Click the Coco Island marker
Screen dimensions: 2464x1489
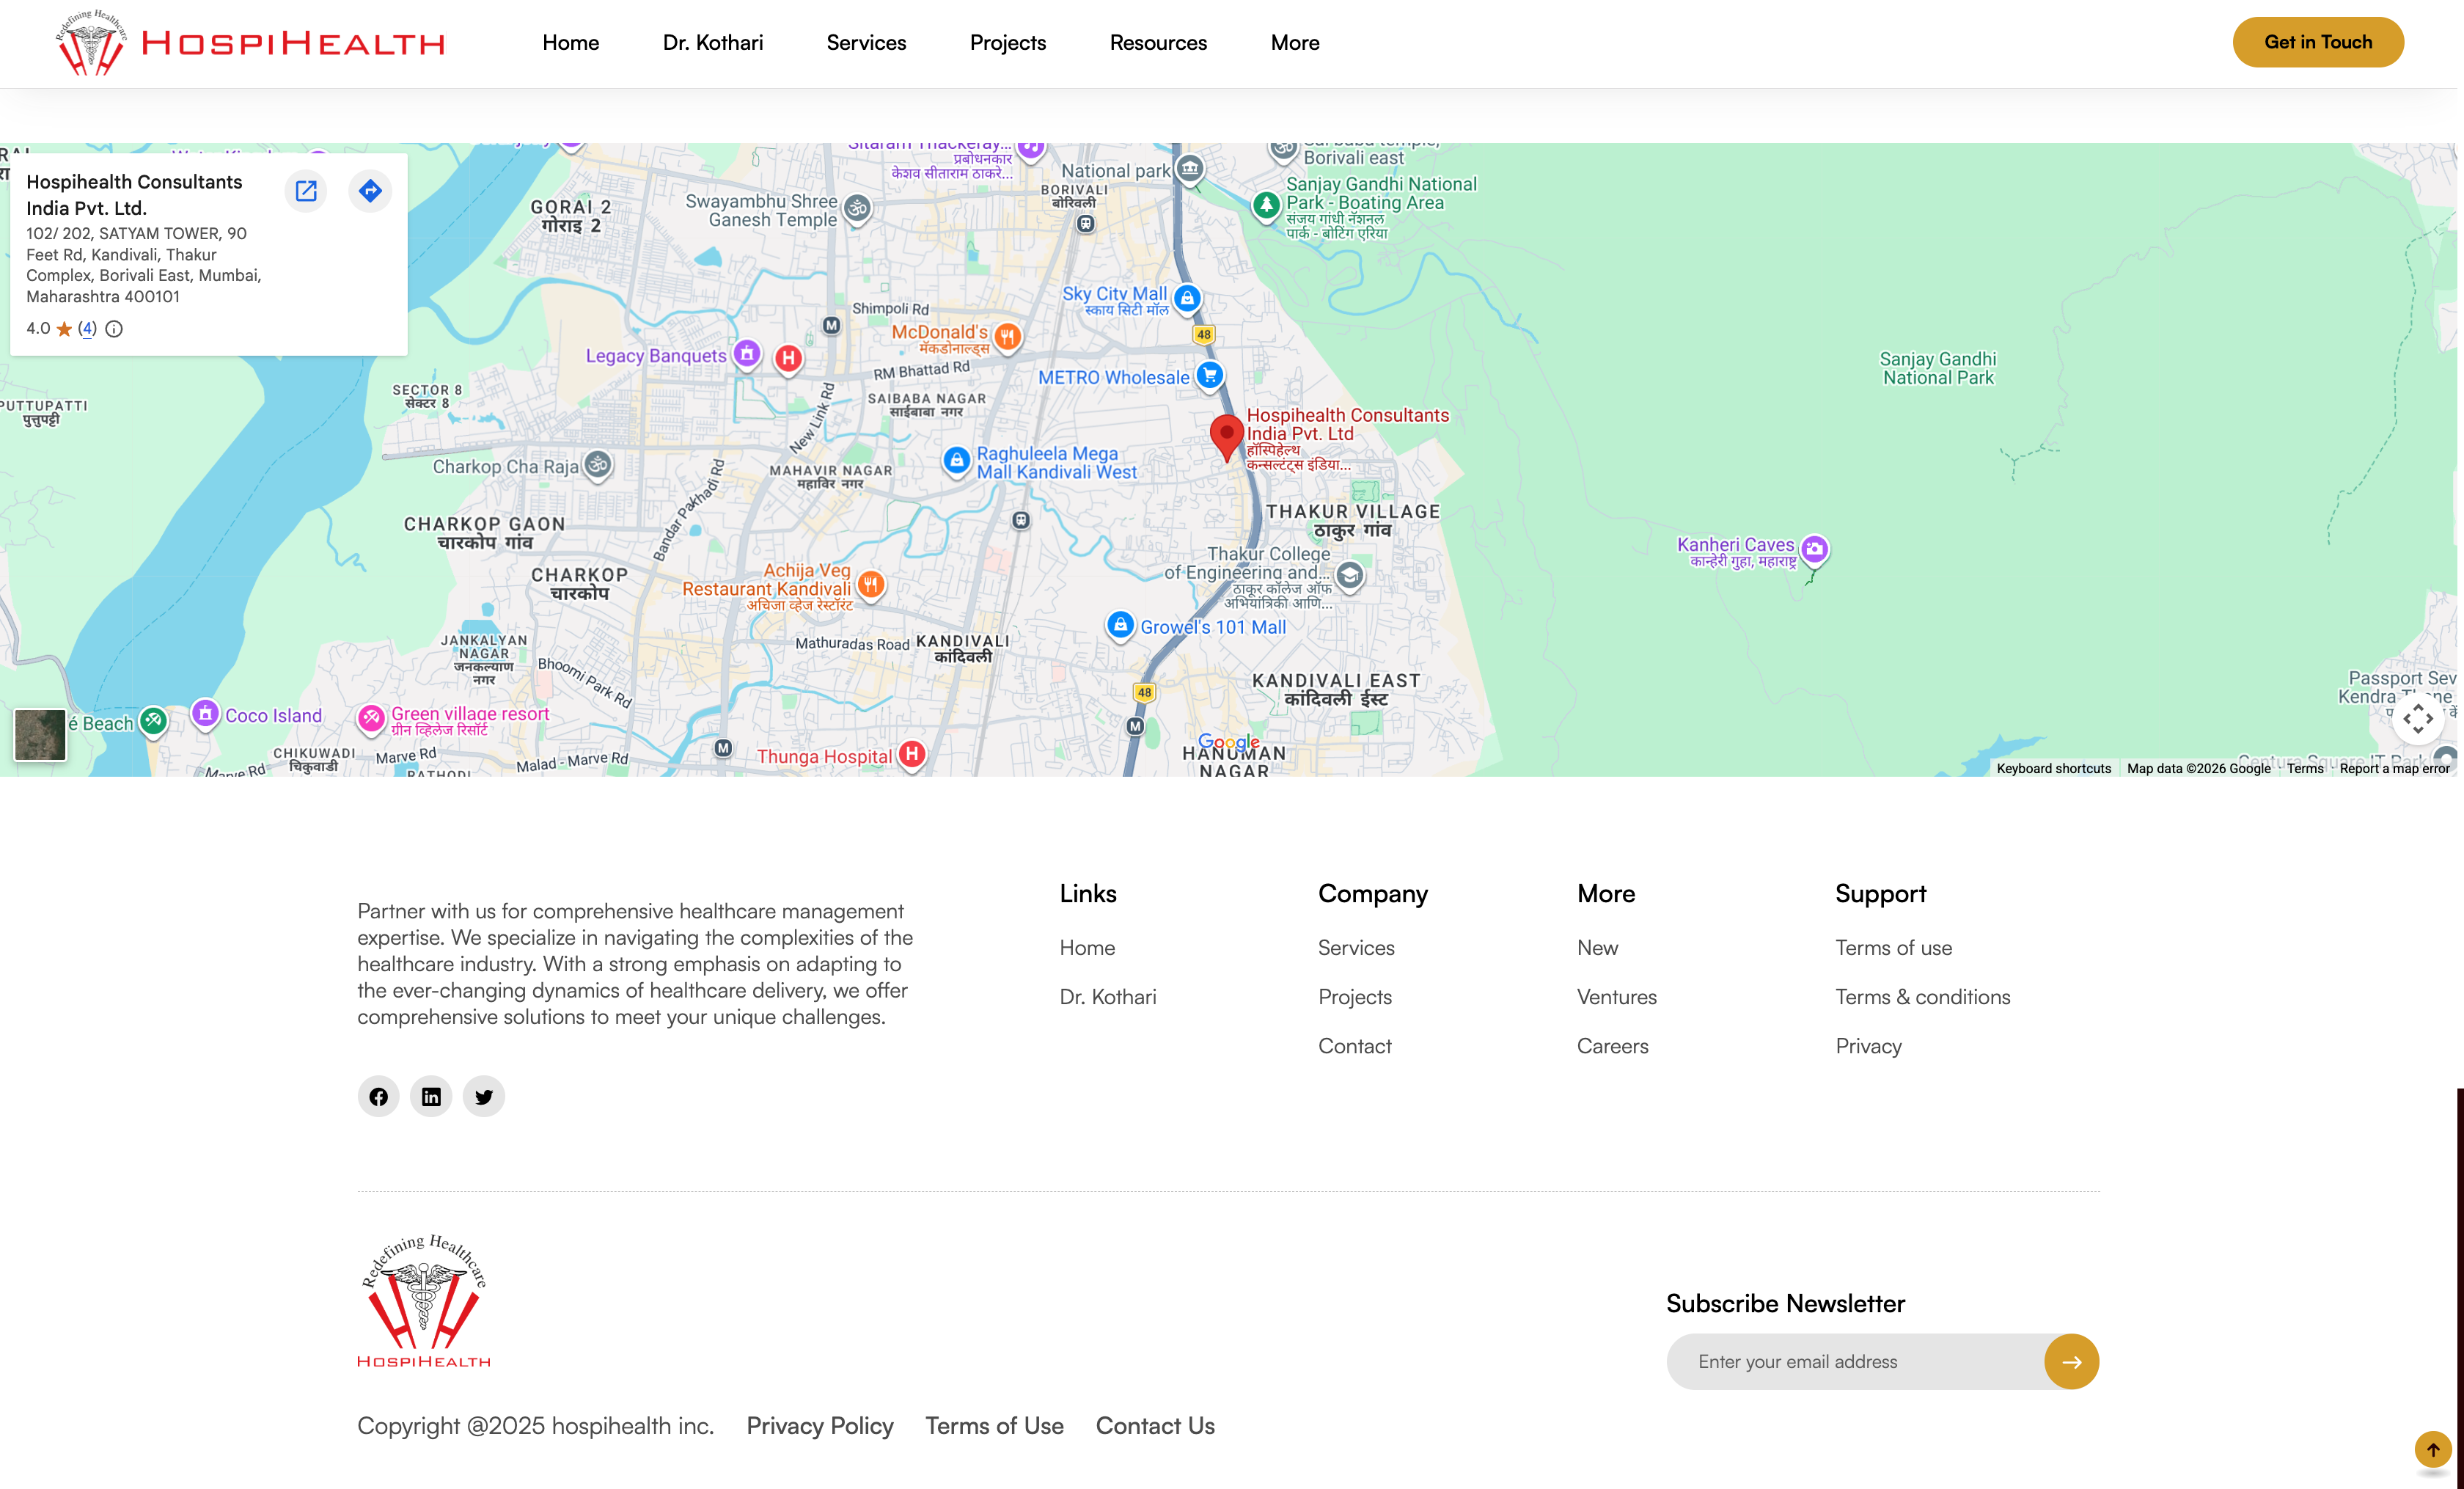coord(205,714)
